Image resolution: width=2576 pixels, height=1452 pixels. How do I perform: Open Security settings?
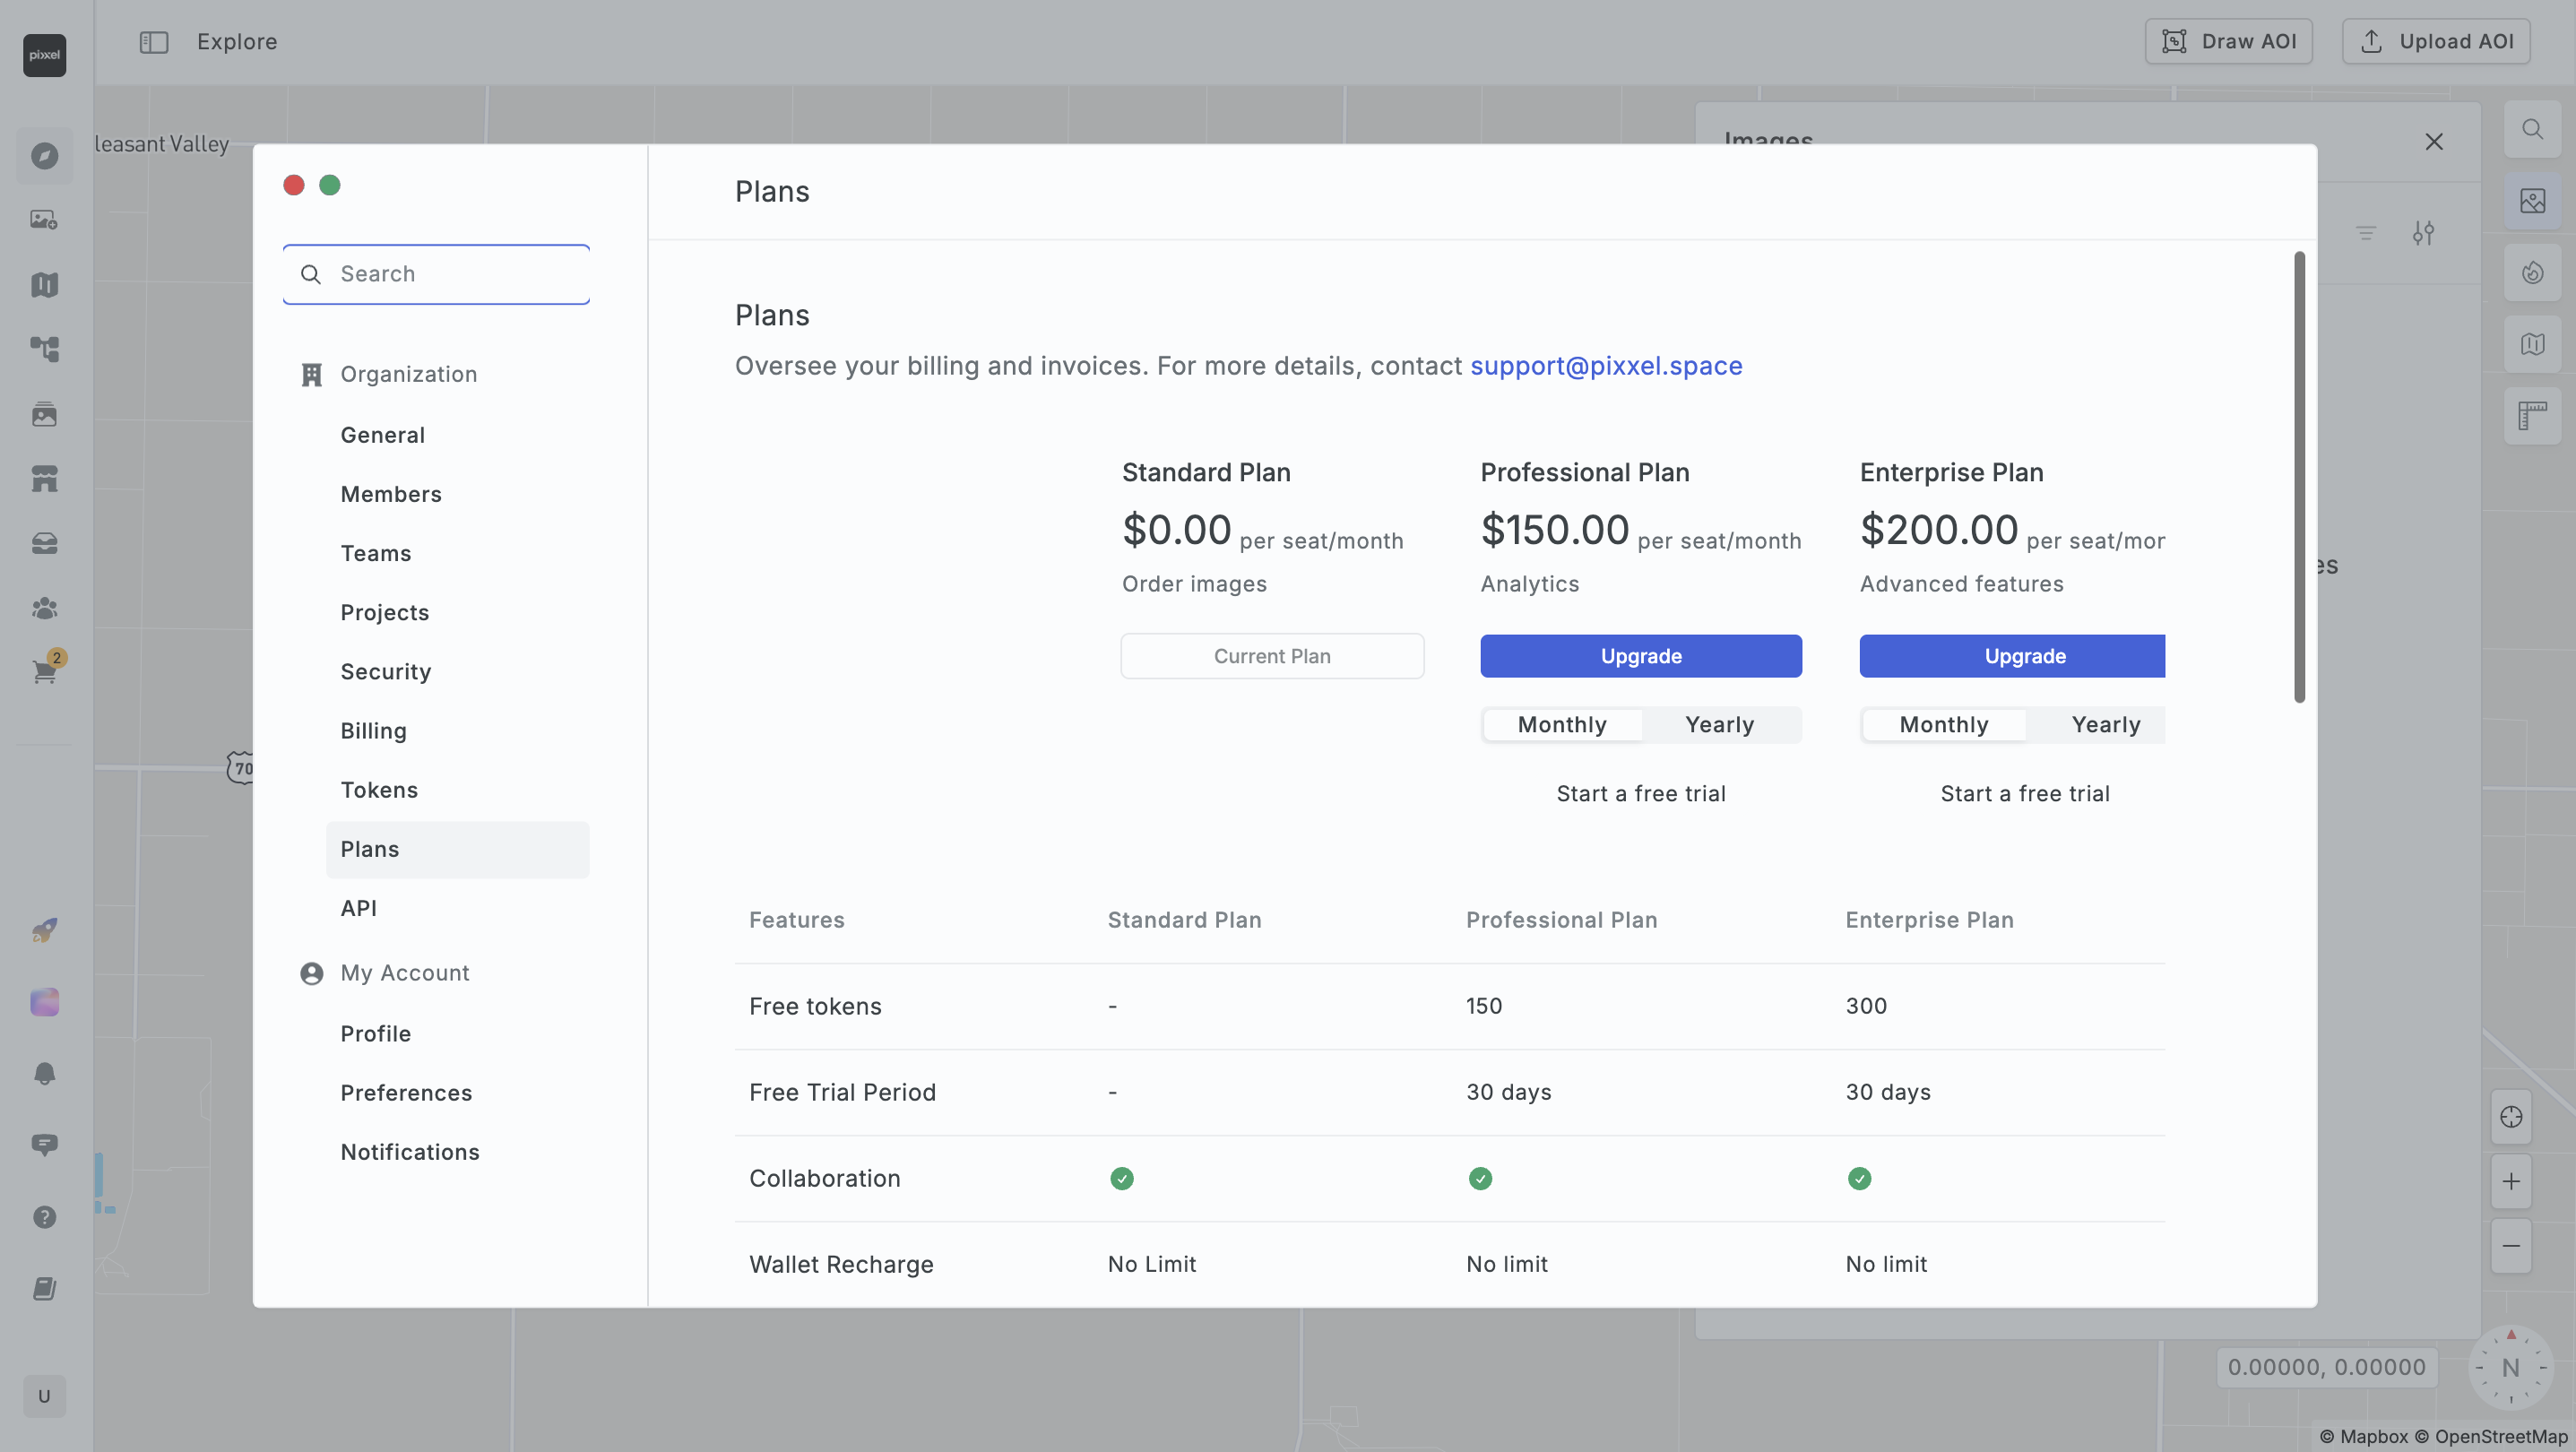pyautogui.click(x=457, y=672)
